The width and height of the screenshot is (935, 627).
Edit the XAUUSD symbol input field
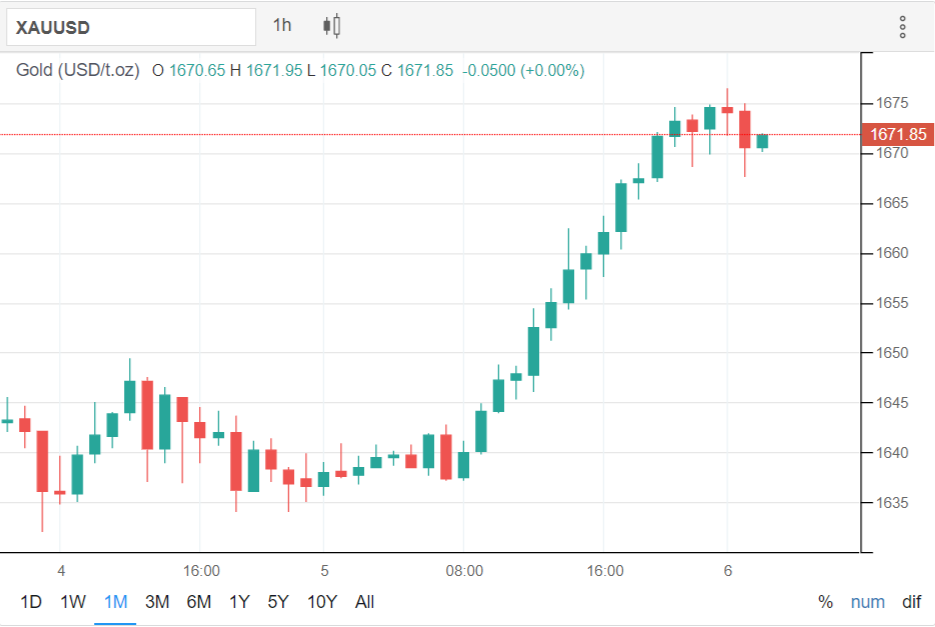131,27
